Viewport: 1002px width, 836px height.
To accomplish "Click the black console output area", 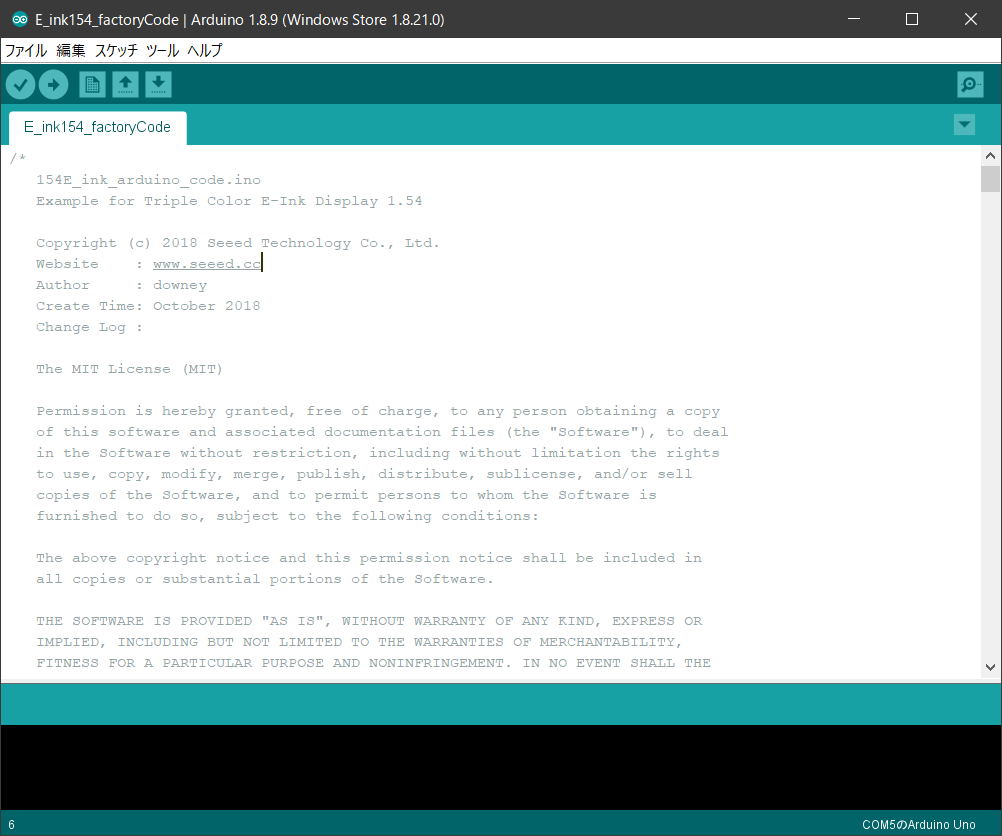I will [501, 767].
